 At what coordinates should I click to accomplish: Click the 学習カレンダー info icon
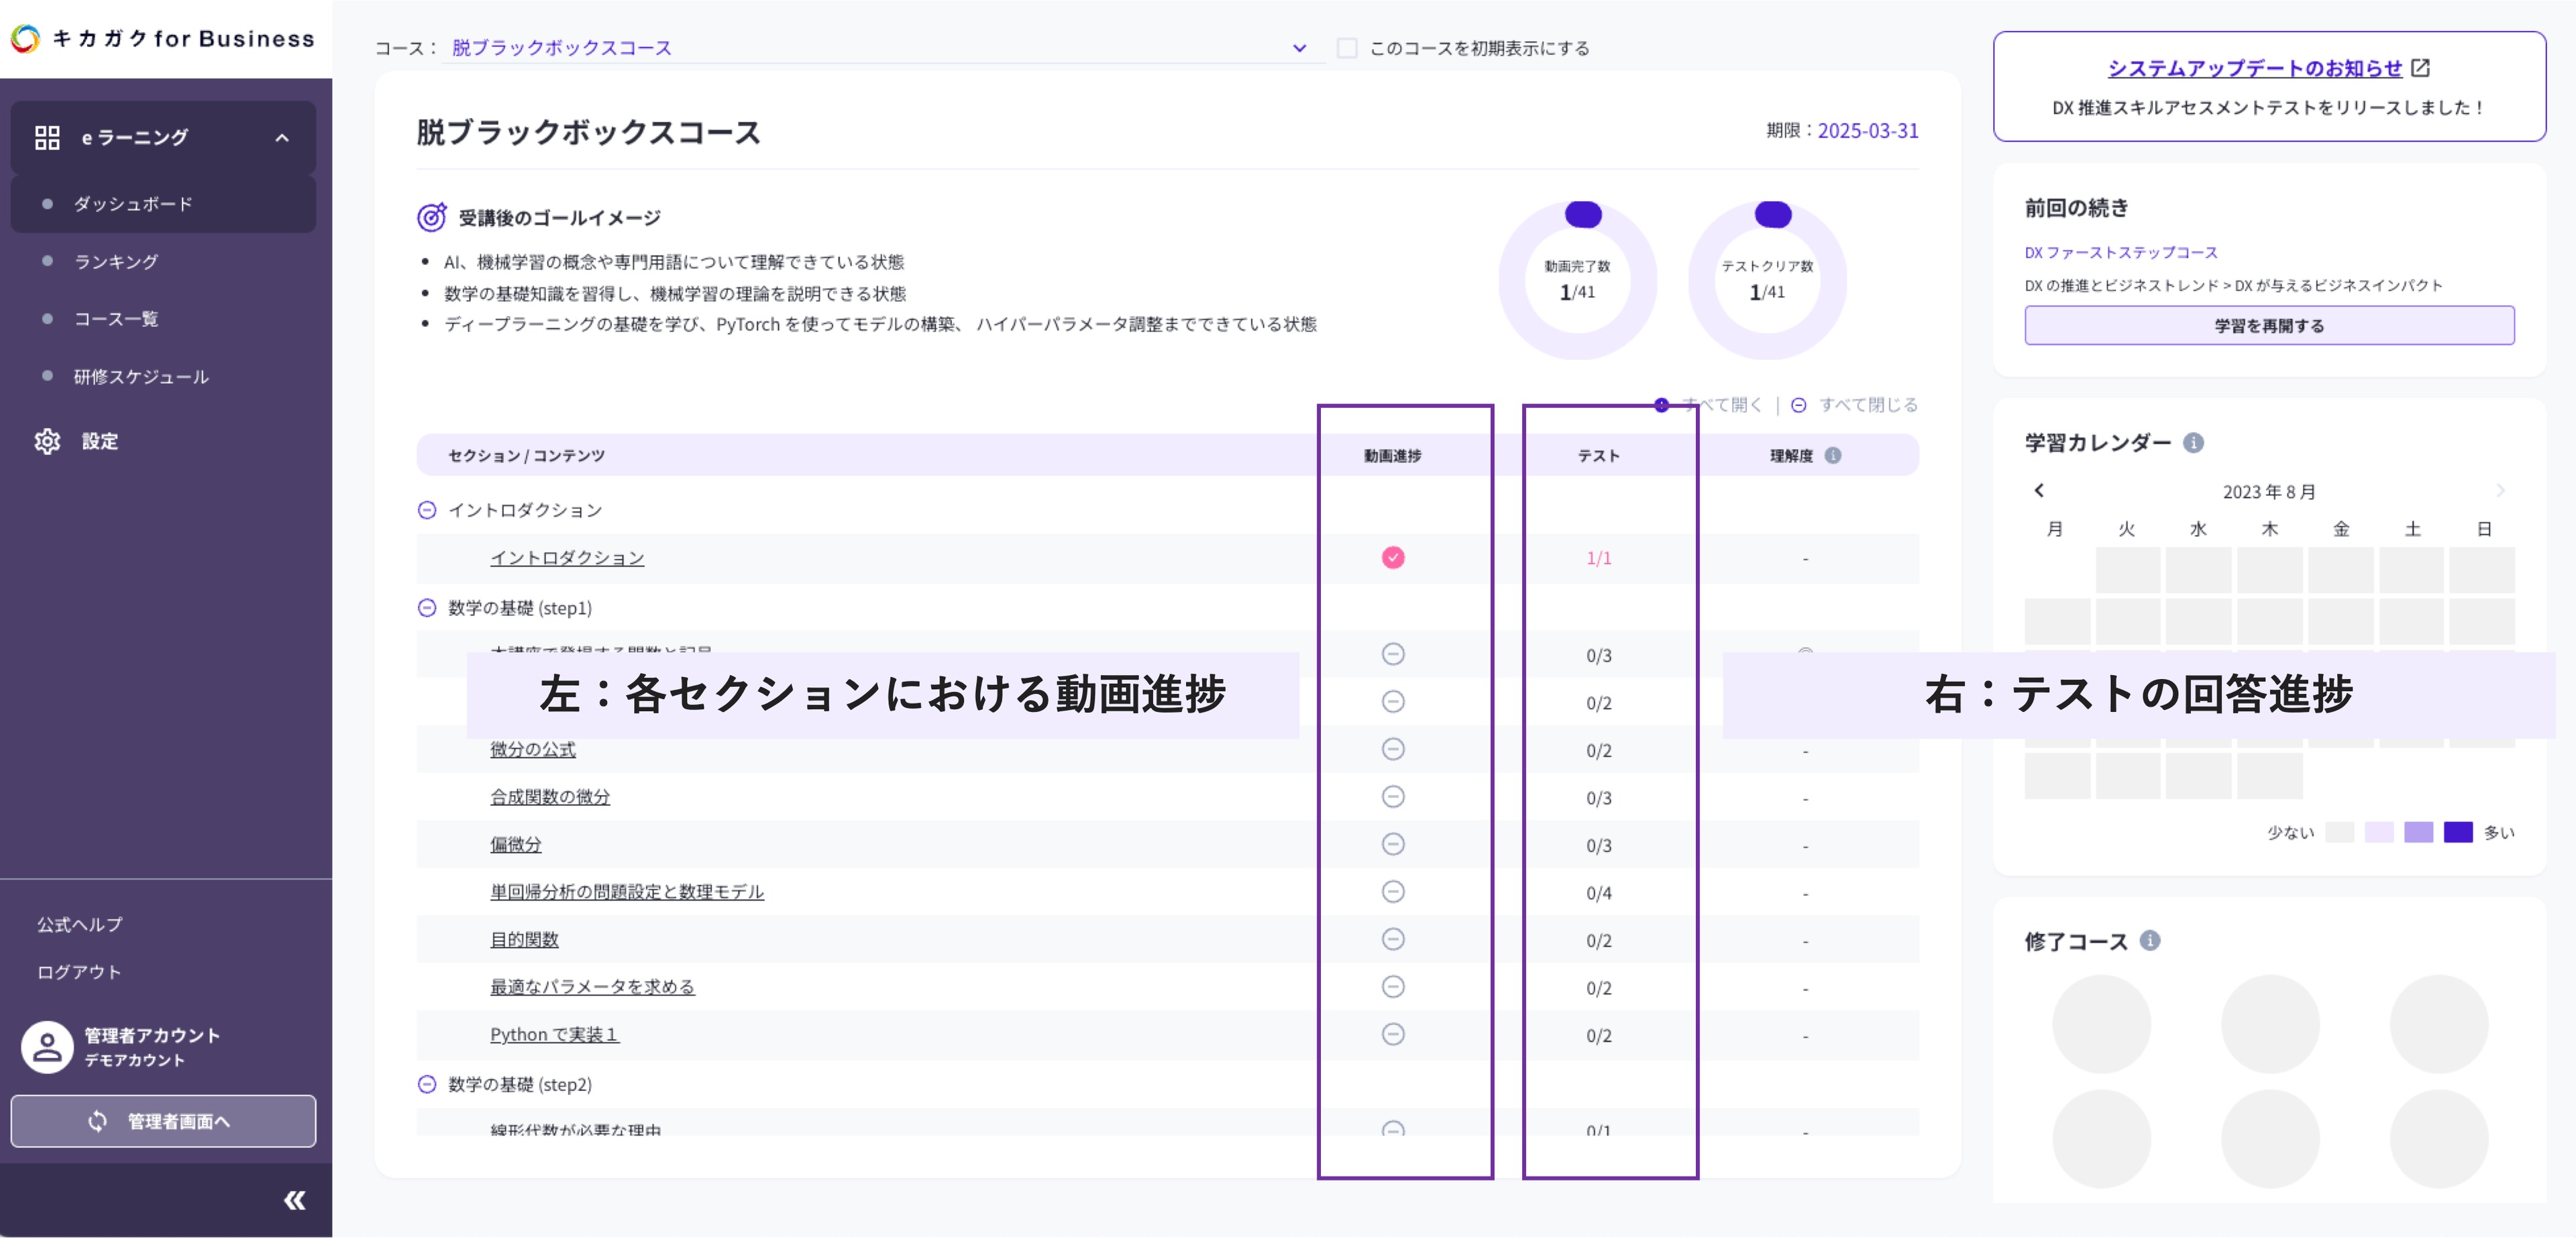pos(2193,442)
